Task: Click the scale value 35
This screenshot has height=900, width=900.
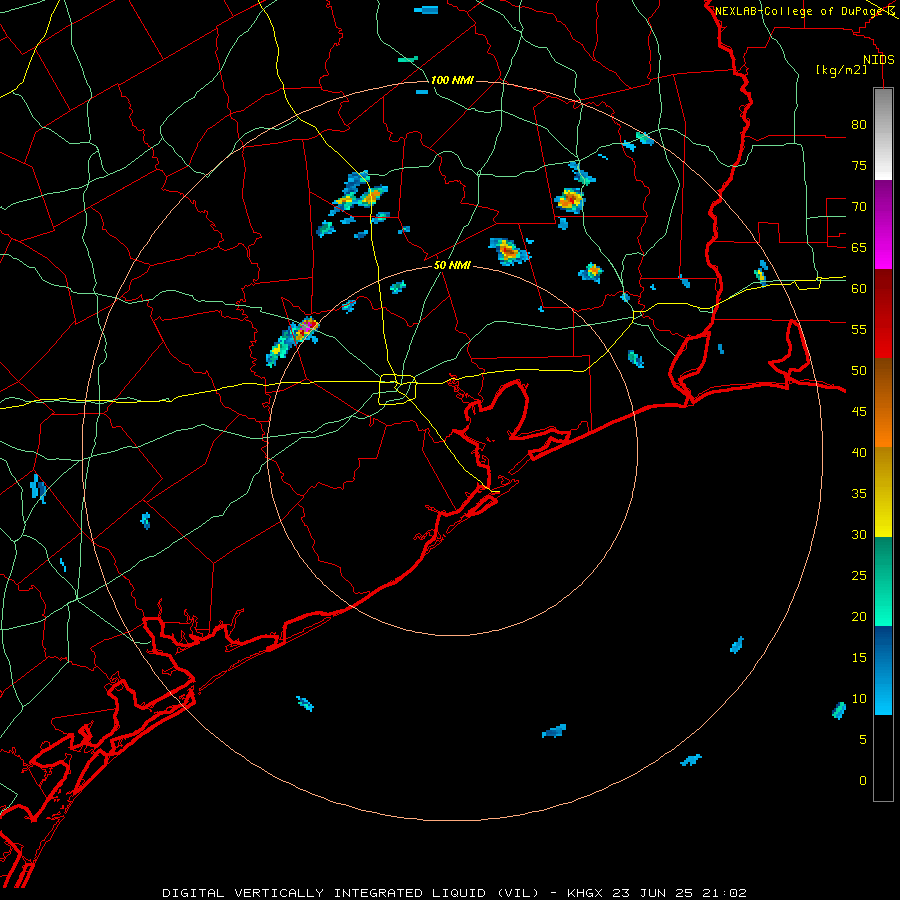Action: pyautogui.click(x=859, y=494)
